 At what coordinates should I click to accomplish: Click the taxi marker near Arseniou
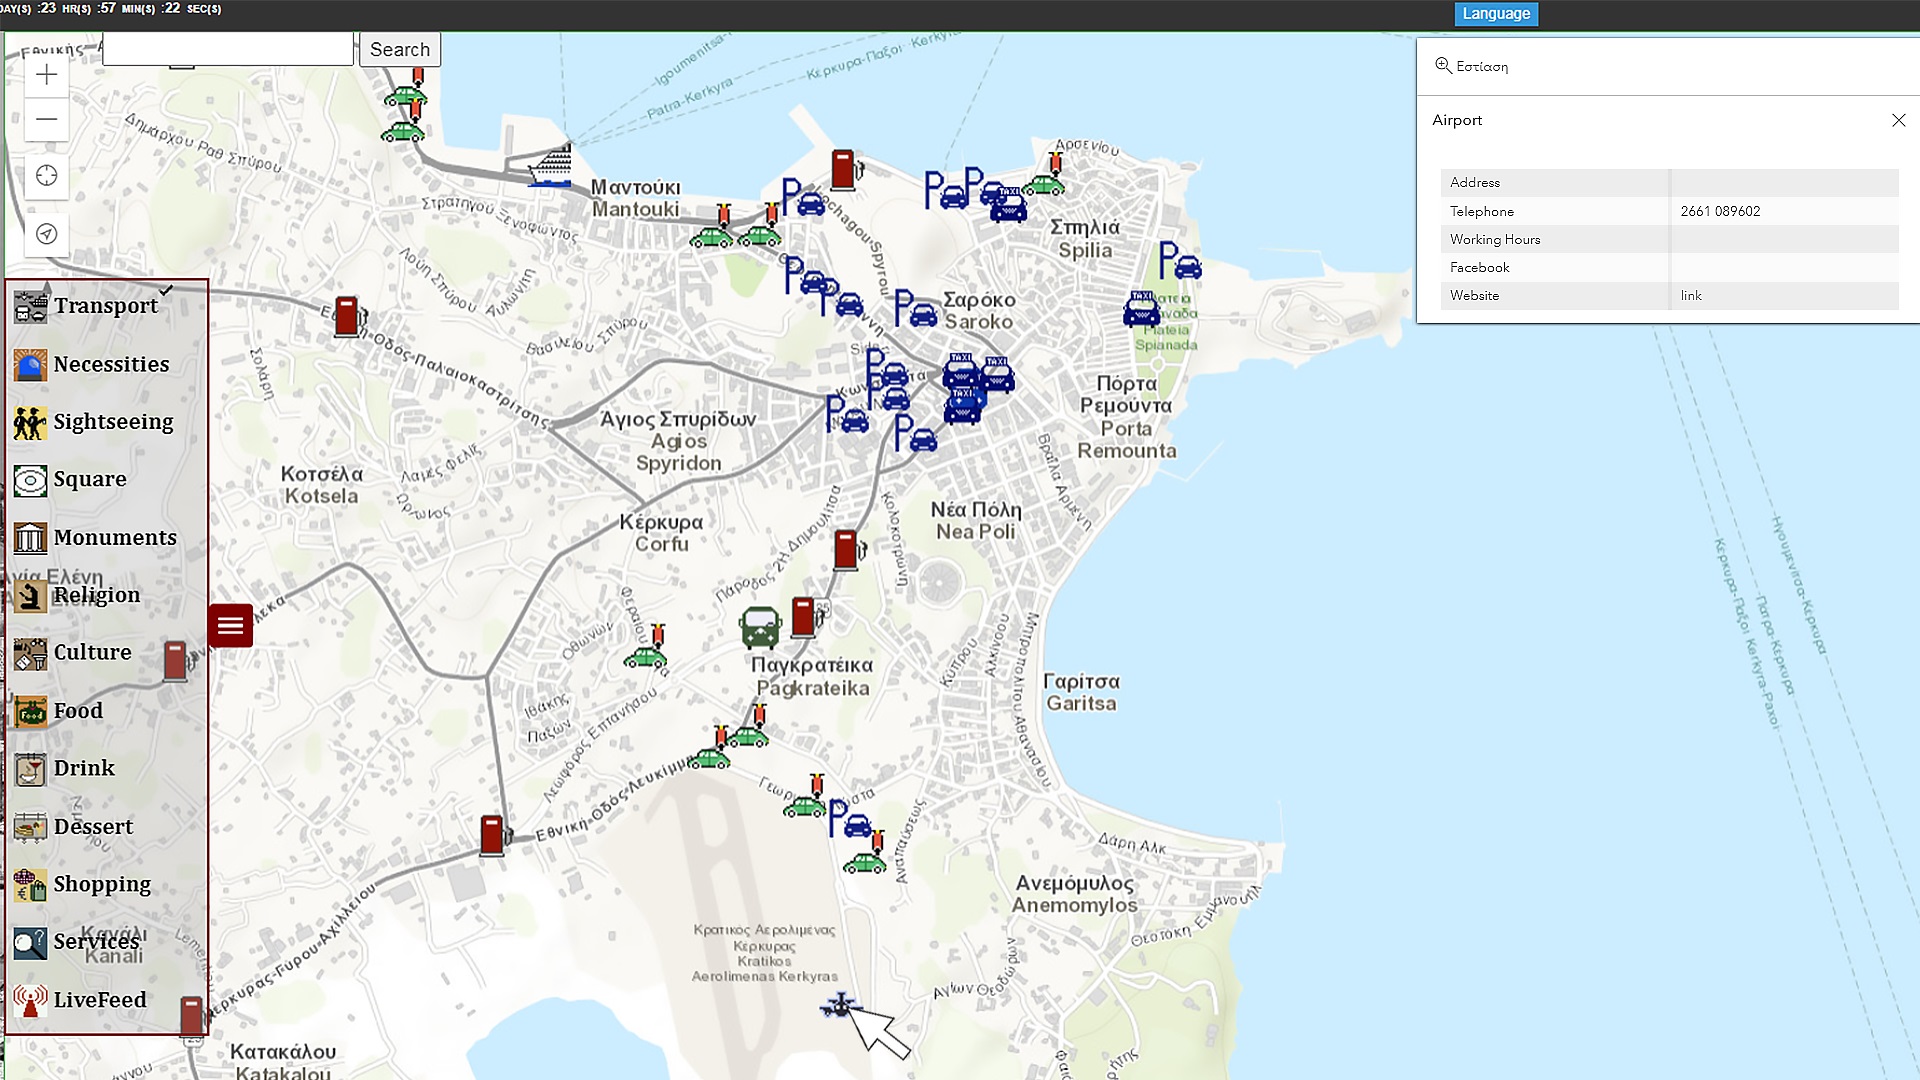(x=1008, y=204)
